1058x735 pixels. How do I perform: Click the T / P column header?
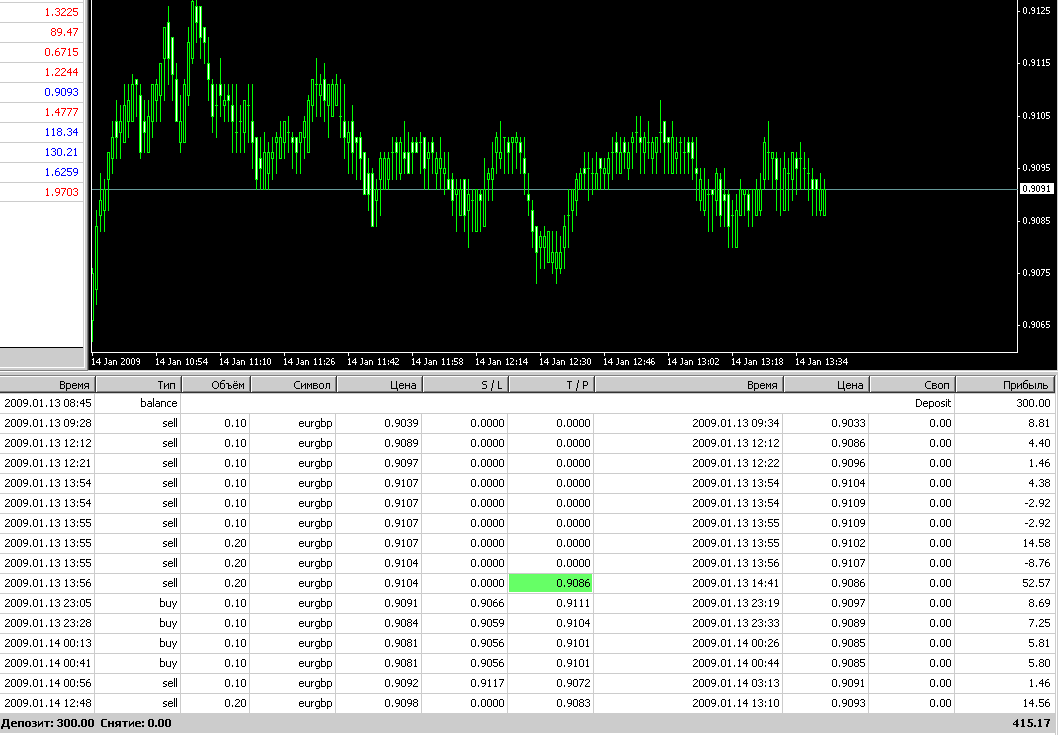552,384
